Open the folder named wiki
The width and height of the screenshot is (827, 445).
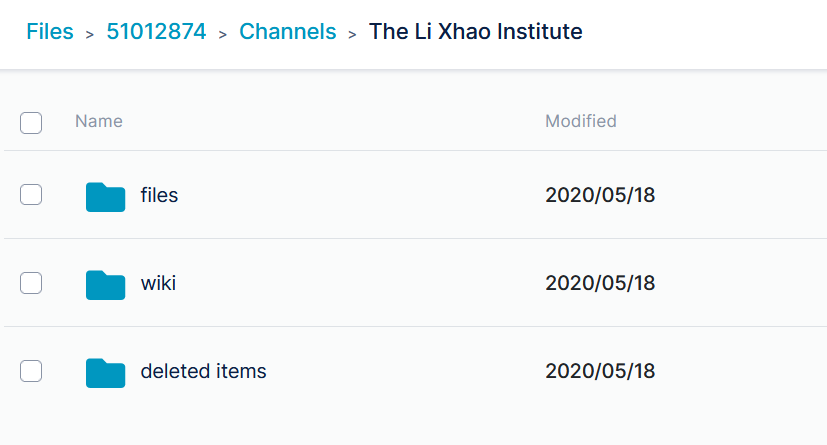[x=158, y=283]
